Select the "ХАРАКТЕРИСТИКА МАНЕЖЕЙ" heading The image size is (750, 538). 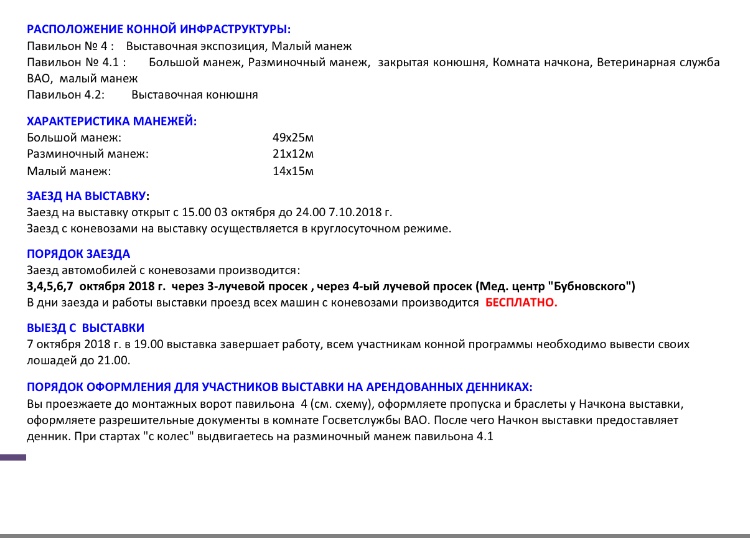[x=111, y=121]
